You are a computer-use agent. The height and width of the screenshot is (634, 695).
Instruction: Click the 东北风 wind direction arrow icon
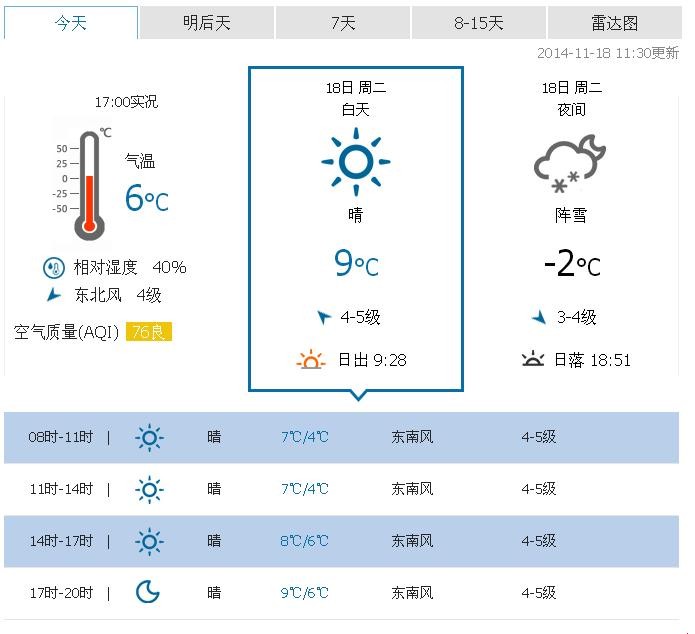(53, 295)
